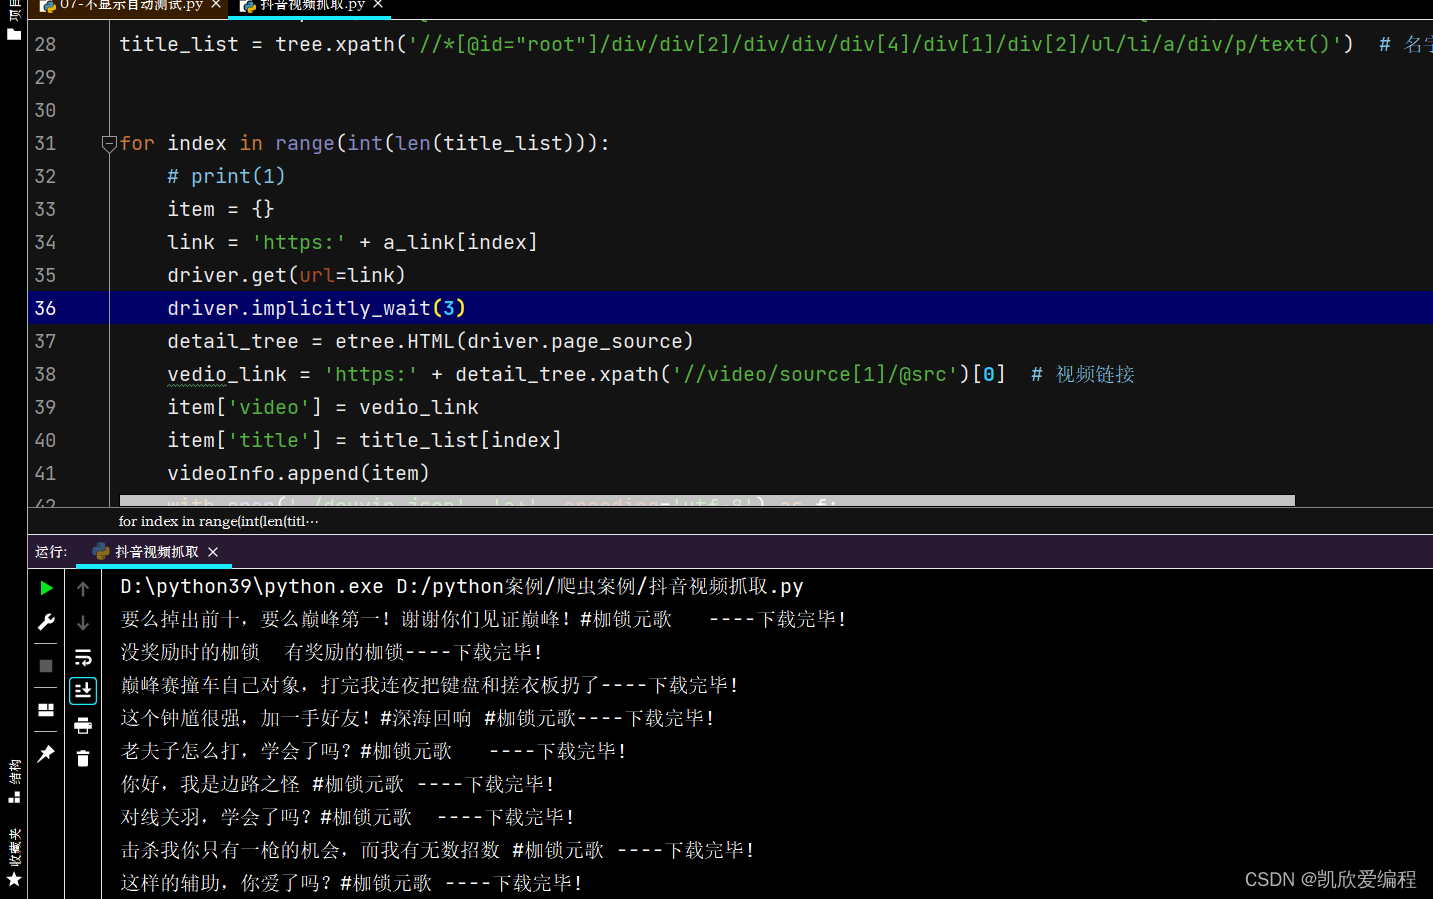The height and width of the screenshot is (899, 1433).
Task: Click console line '要么掉出前十'
Action: (483, 619)
